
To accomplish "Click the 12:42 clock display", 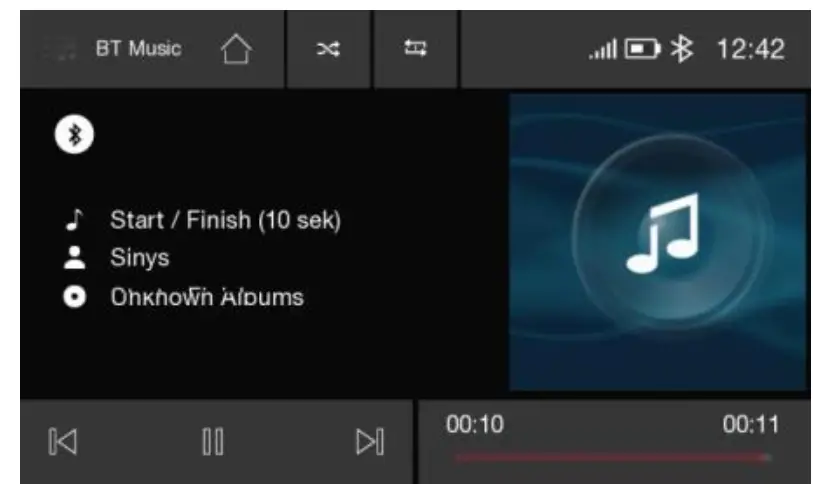I will tap(751, 49).
